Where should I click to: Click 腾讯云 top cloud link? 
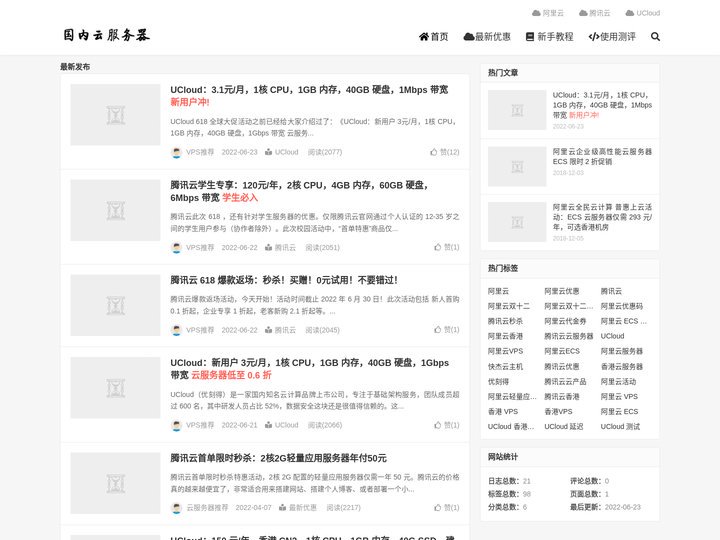(595, 13)
